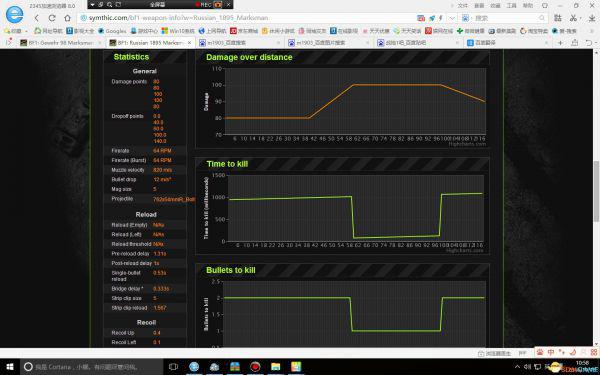The image size is (600, 375).
Task: Open the downloads arrow icon
Action: [592, 18]
